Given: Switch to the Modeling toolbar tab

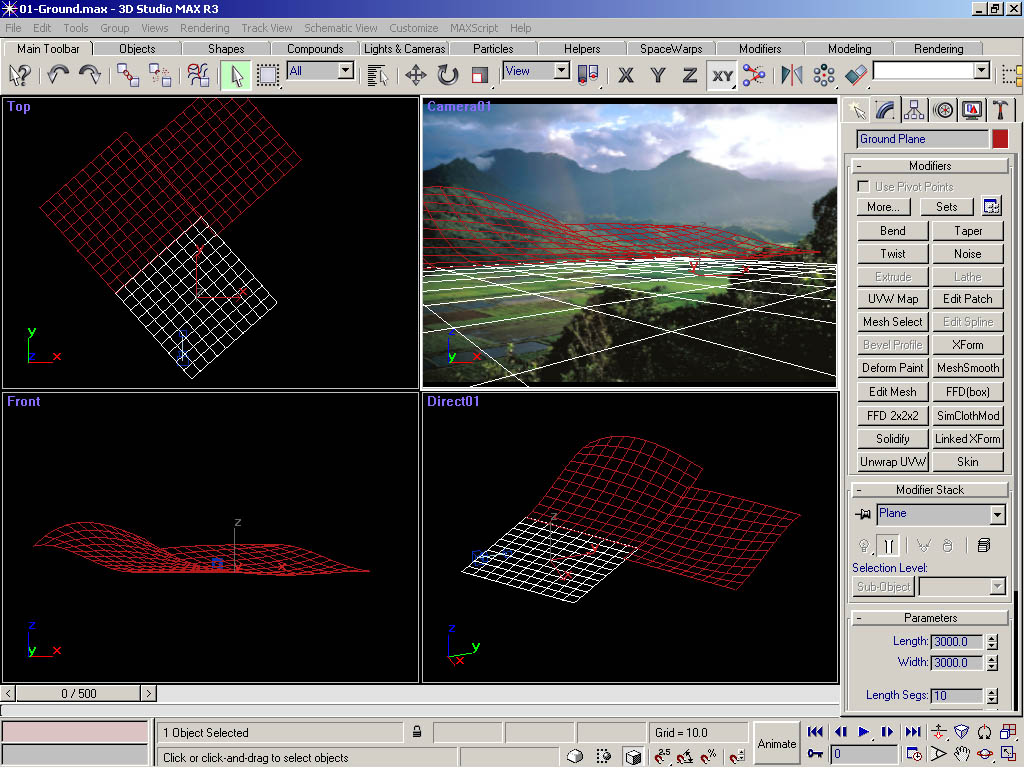Looking at the screenshot, I should (x=848, y=47).
